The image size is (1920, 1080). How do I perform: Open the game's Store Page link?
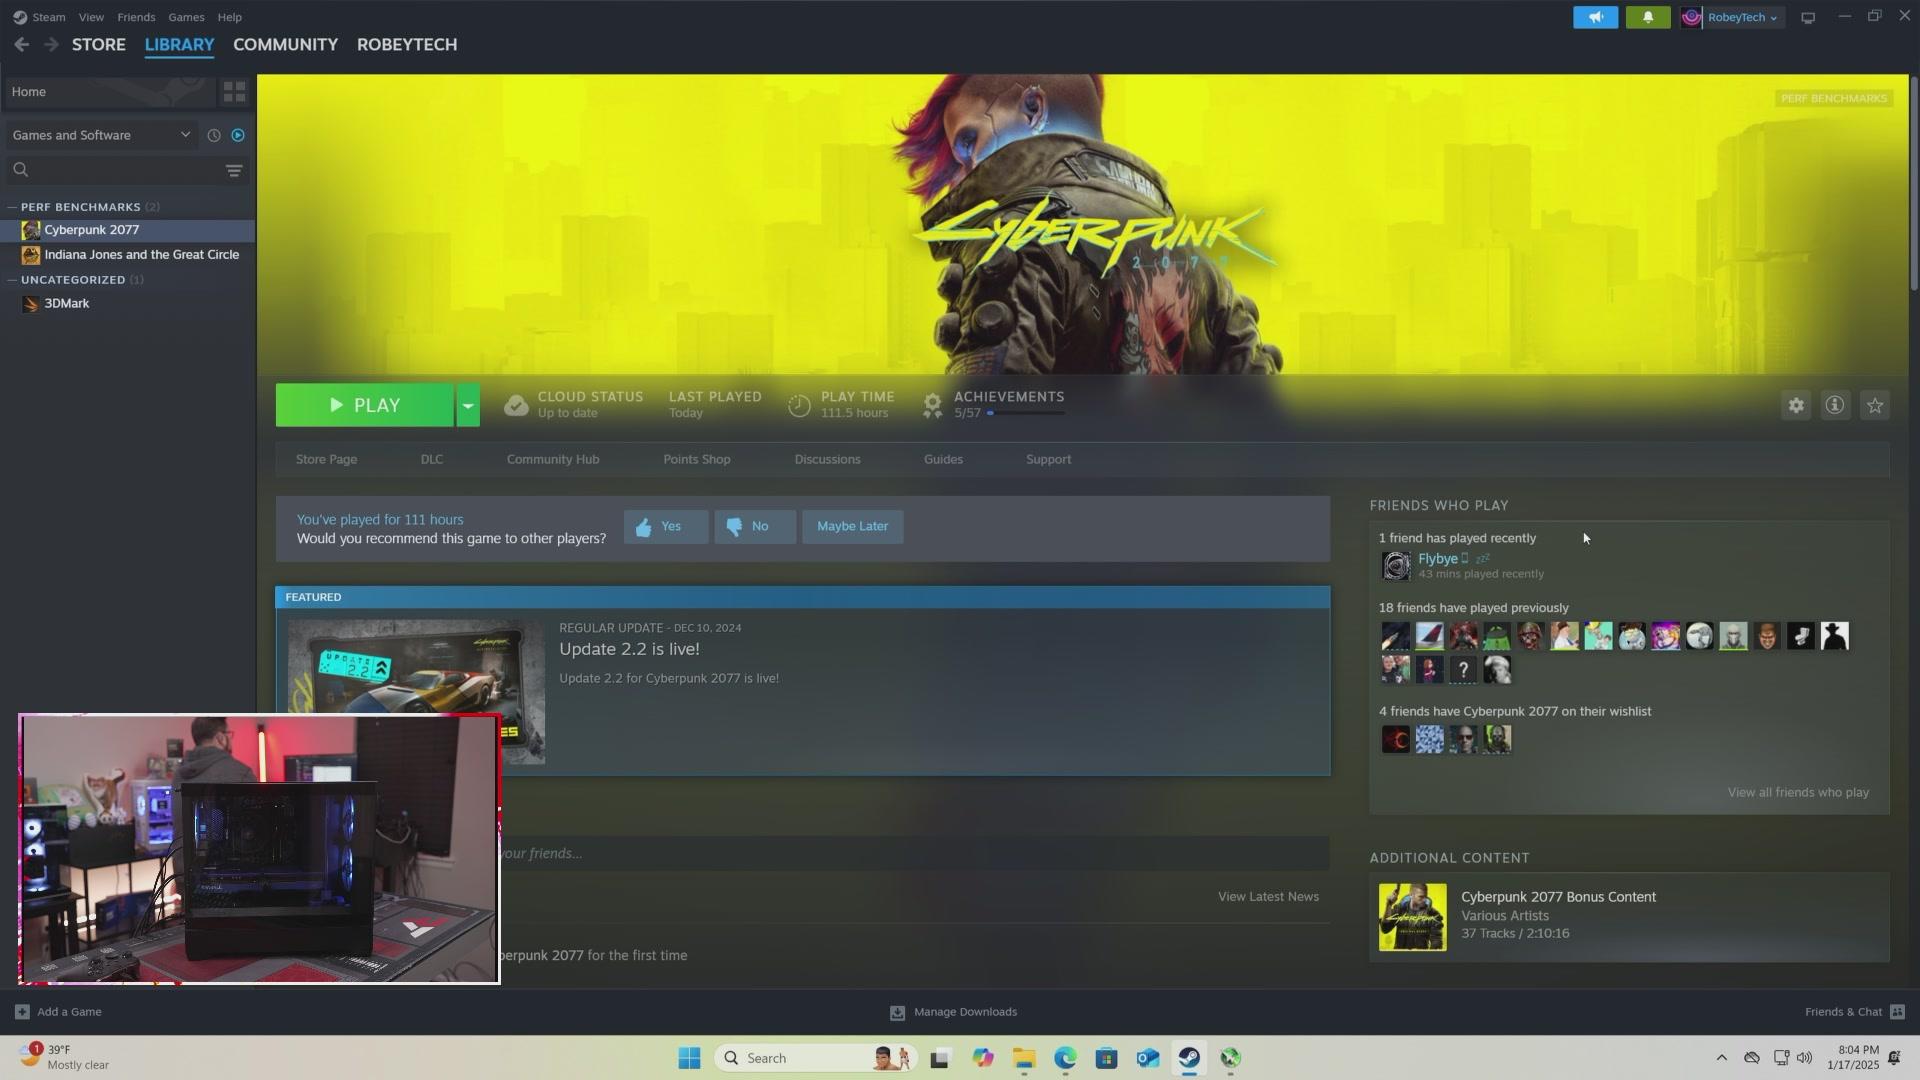(326, 459)
